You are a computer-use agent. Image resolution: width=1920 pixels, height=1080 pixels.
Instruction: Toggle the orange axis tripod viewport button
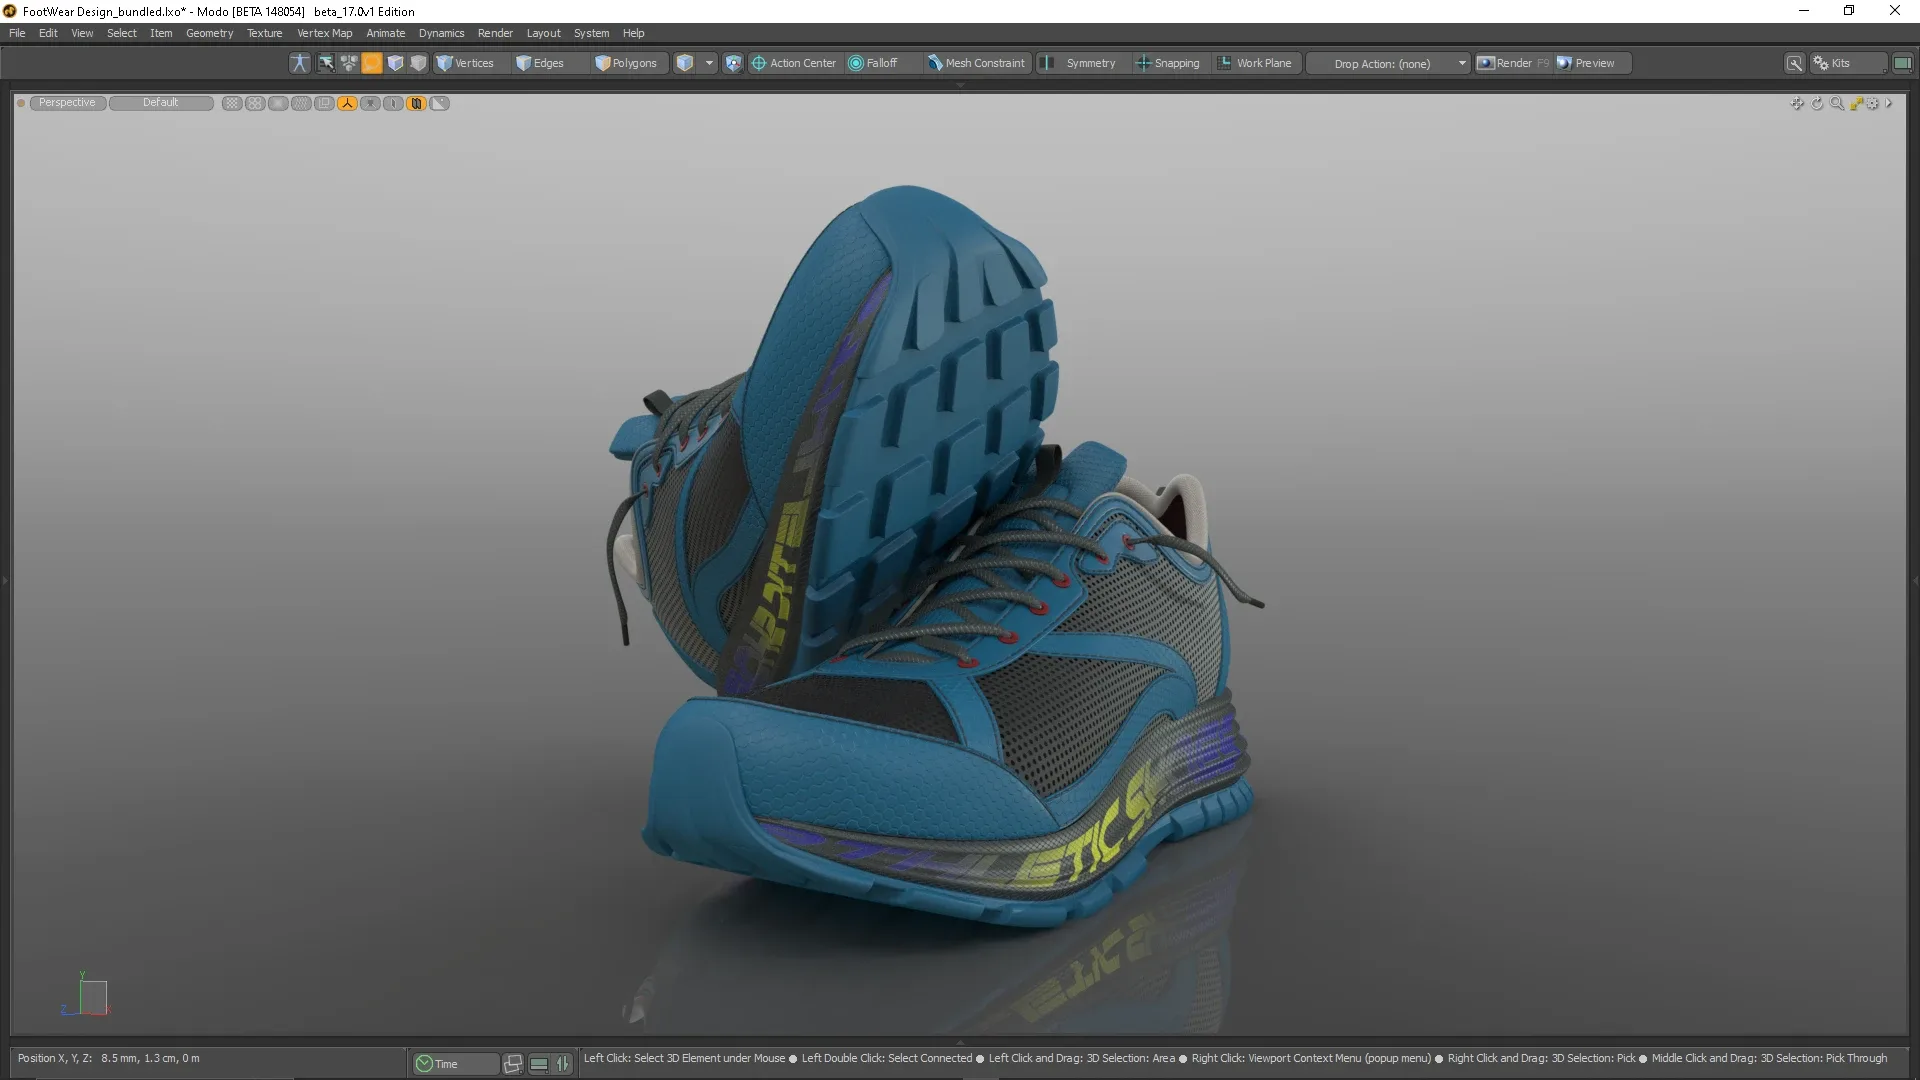pyautogui.click(x=347, y=103)
